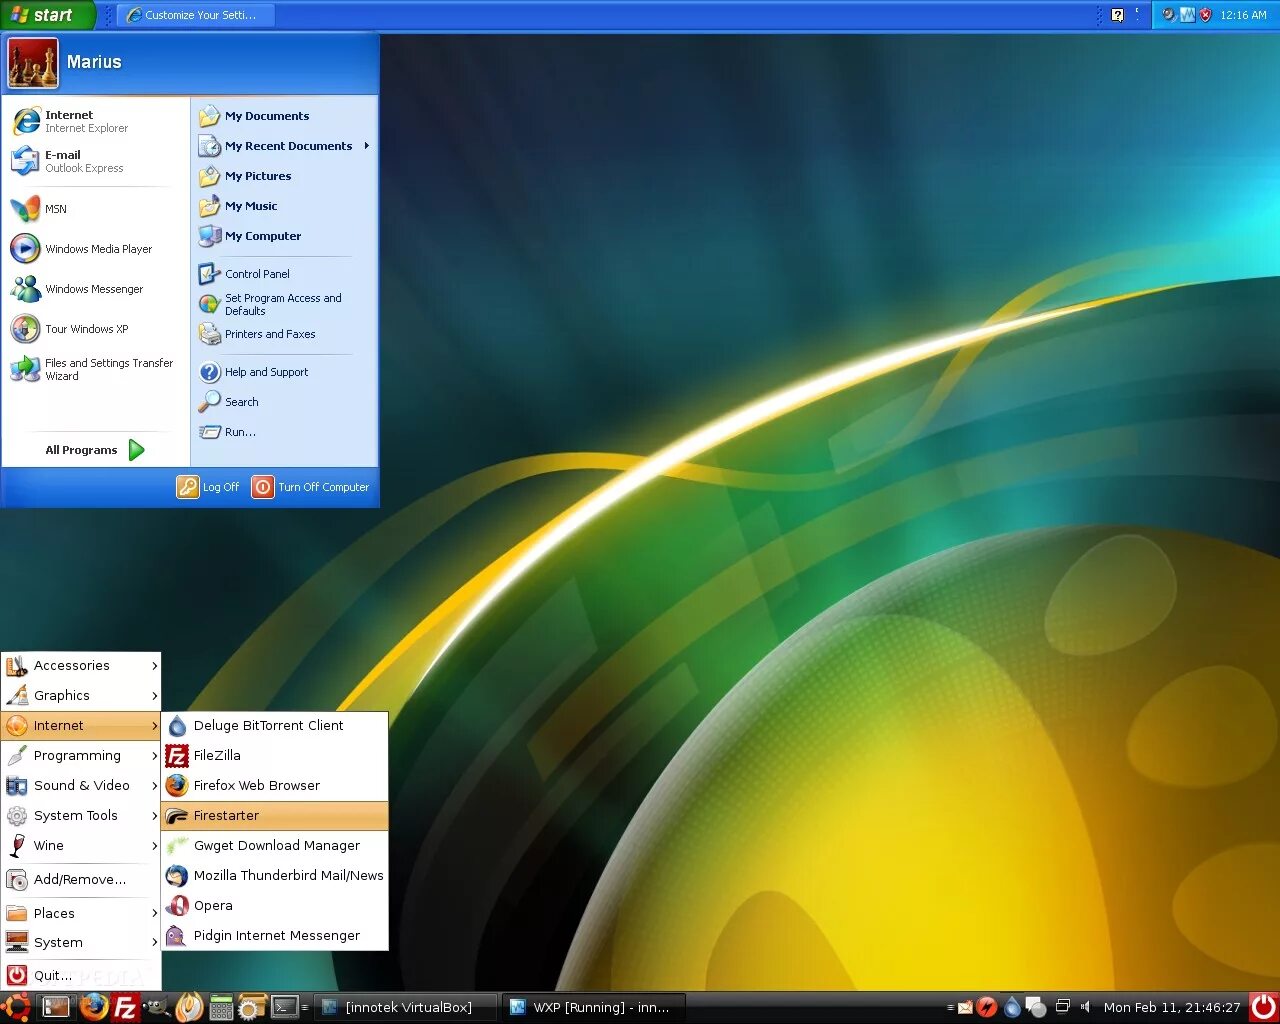Click the red security shield tray icon
1280x1024 pixels.
click(x=1205, y=15)
